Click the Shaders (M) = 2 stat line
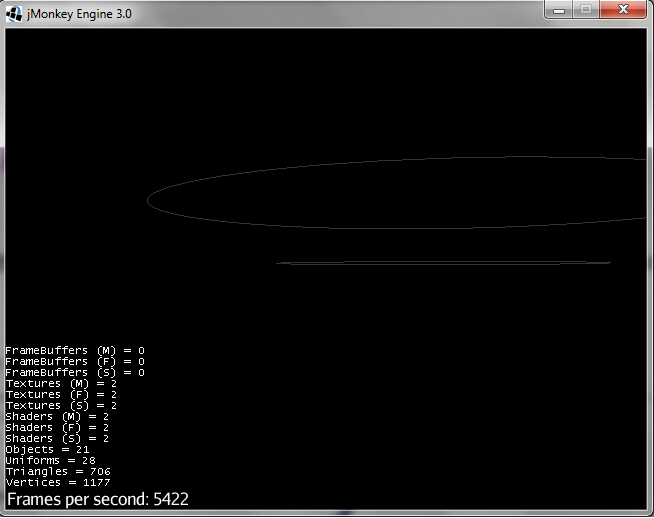 click(57, 417)
